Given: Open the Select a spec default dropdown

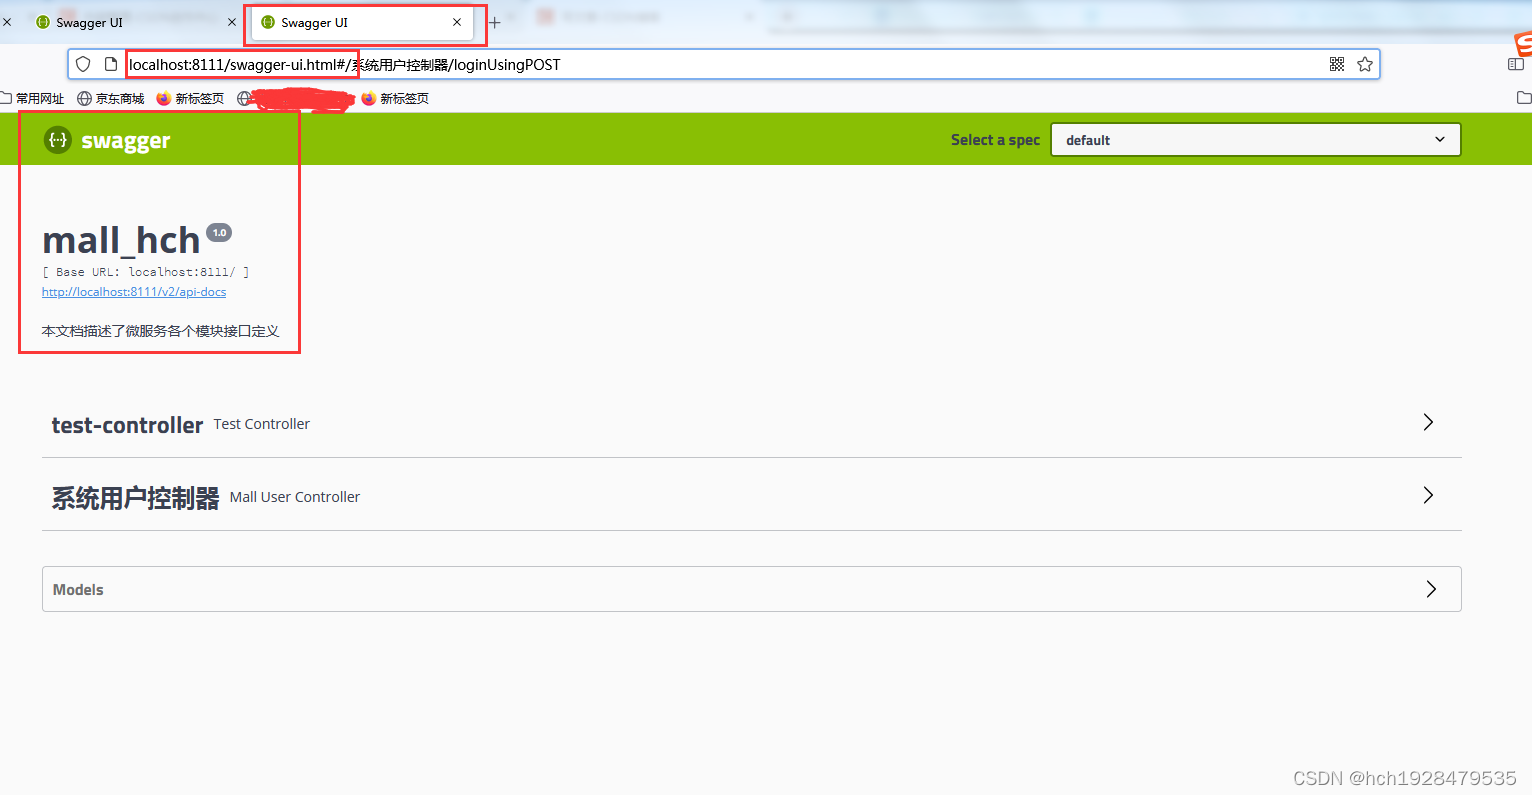Looking at the screenshot, I should pyautogui.click(x=1255, y=140).
